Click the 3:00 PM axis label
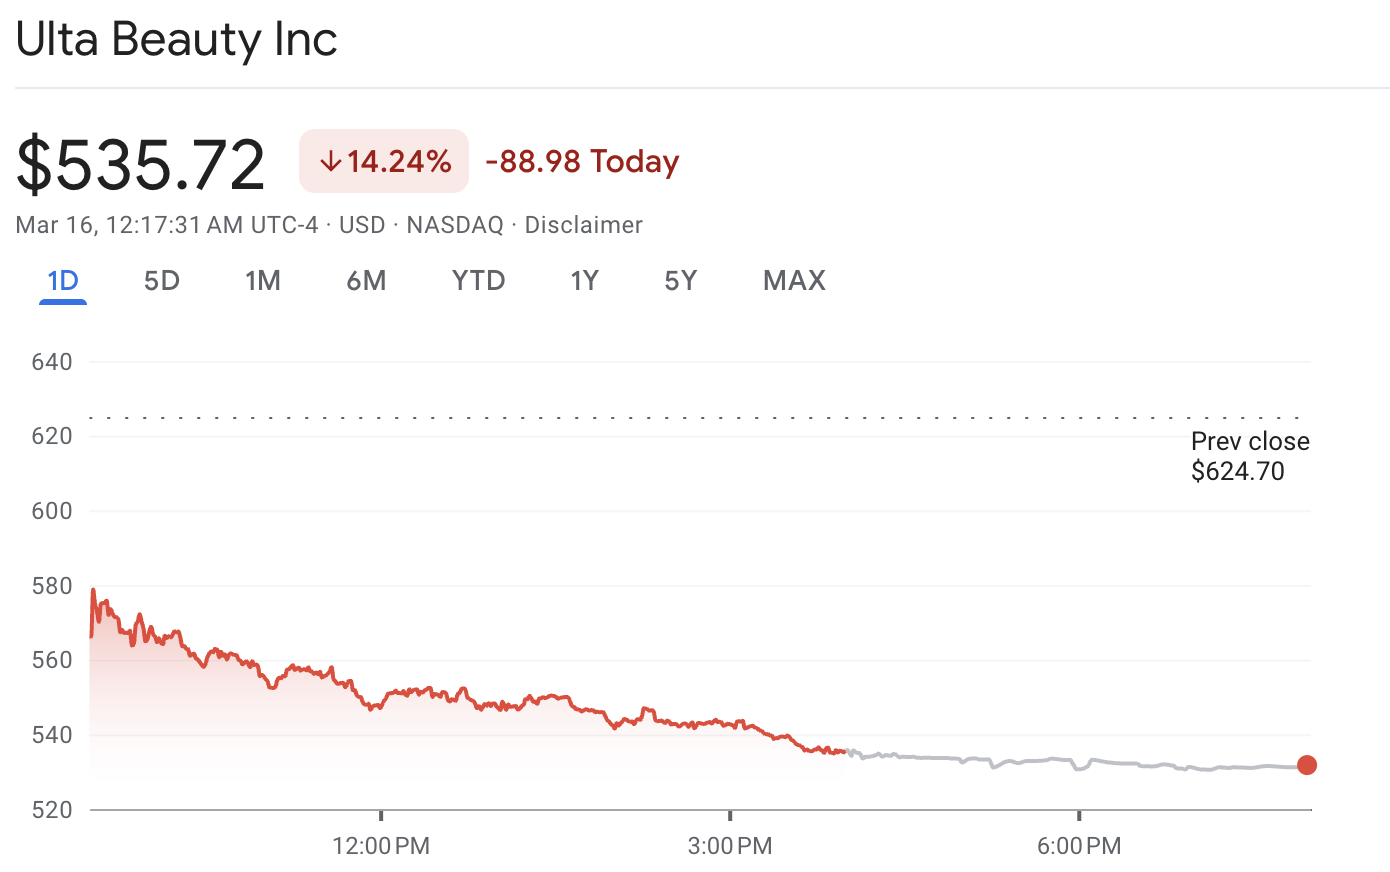 click(x=729, y=845)
